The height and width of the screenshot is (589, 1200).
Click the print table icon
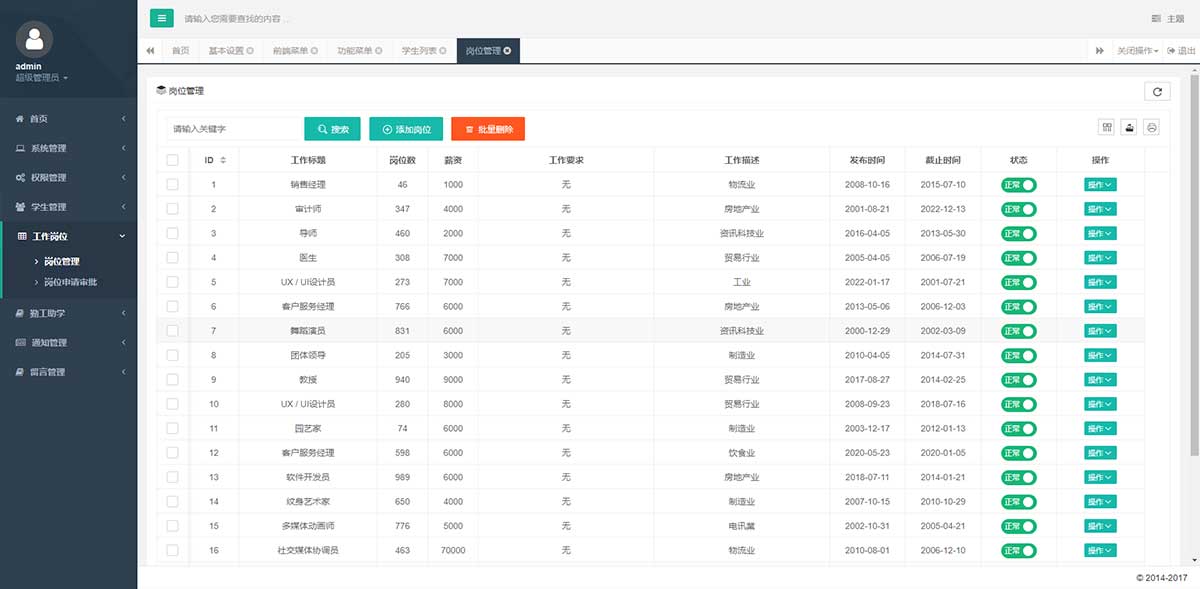[1152, 128]
